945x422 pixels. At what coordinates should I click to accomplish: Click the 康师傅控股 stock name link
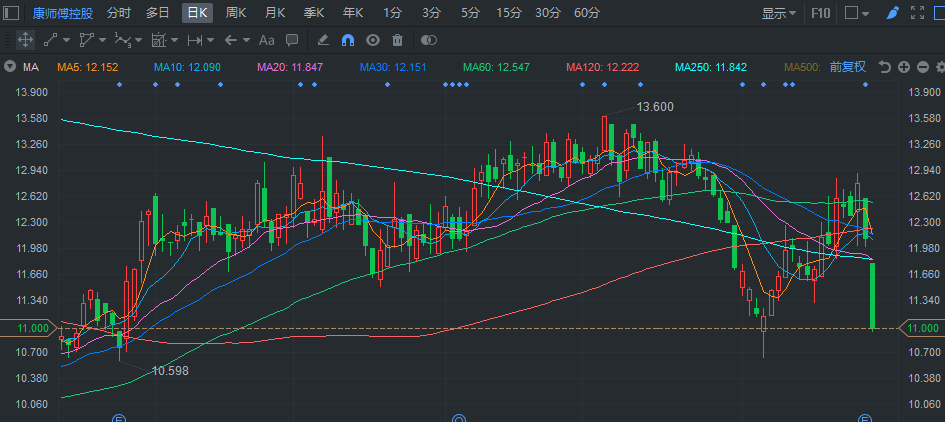(x=63, y=13)
